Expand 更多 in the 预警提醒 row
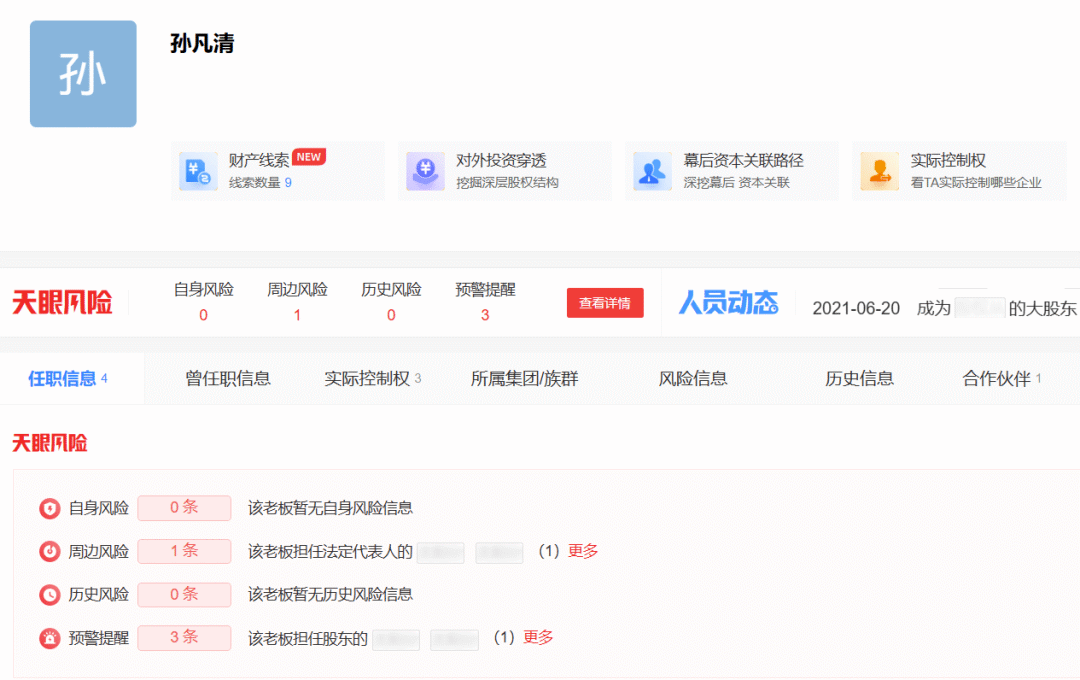The height and width of the screenshot is (680, 1080). click(x=538, y=637)
